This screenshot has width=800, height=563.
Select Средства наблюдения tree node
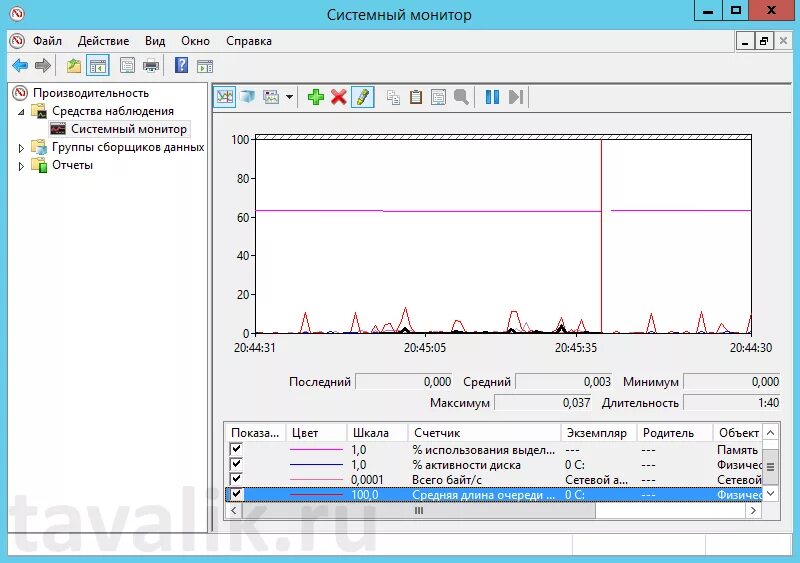(x=113, y=111)
